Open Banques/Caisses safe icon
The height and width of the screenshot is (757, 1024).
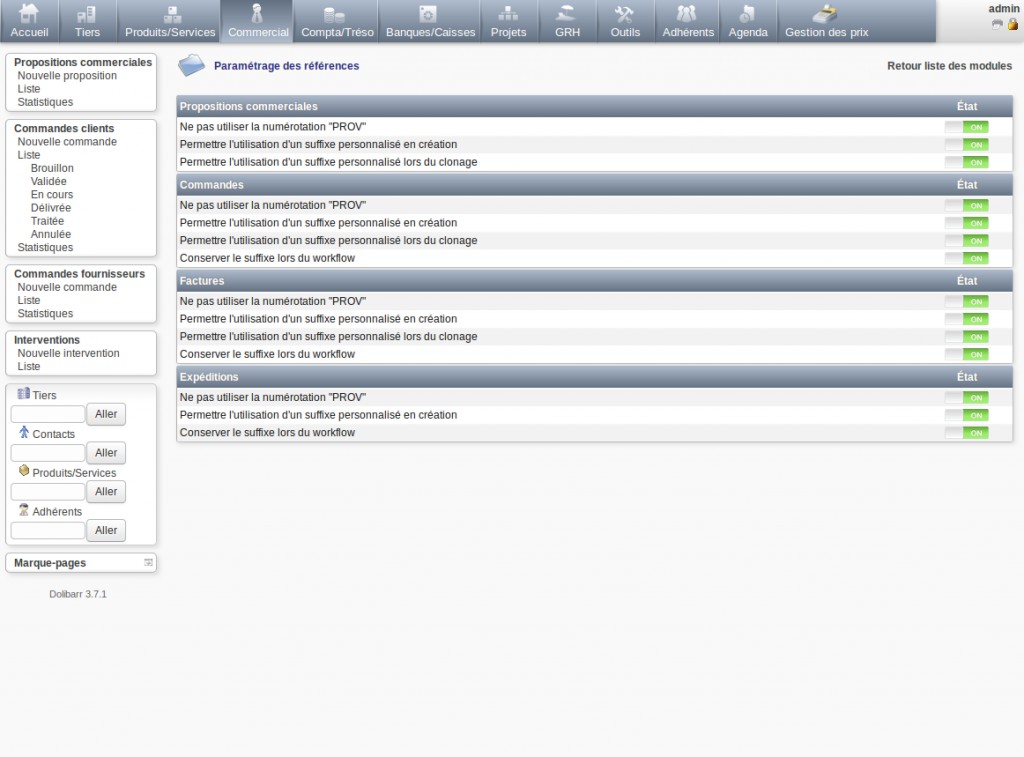pos(428,14)
